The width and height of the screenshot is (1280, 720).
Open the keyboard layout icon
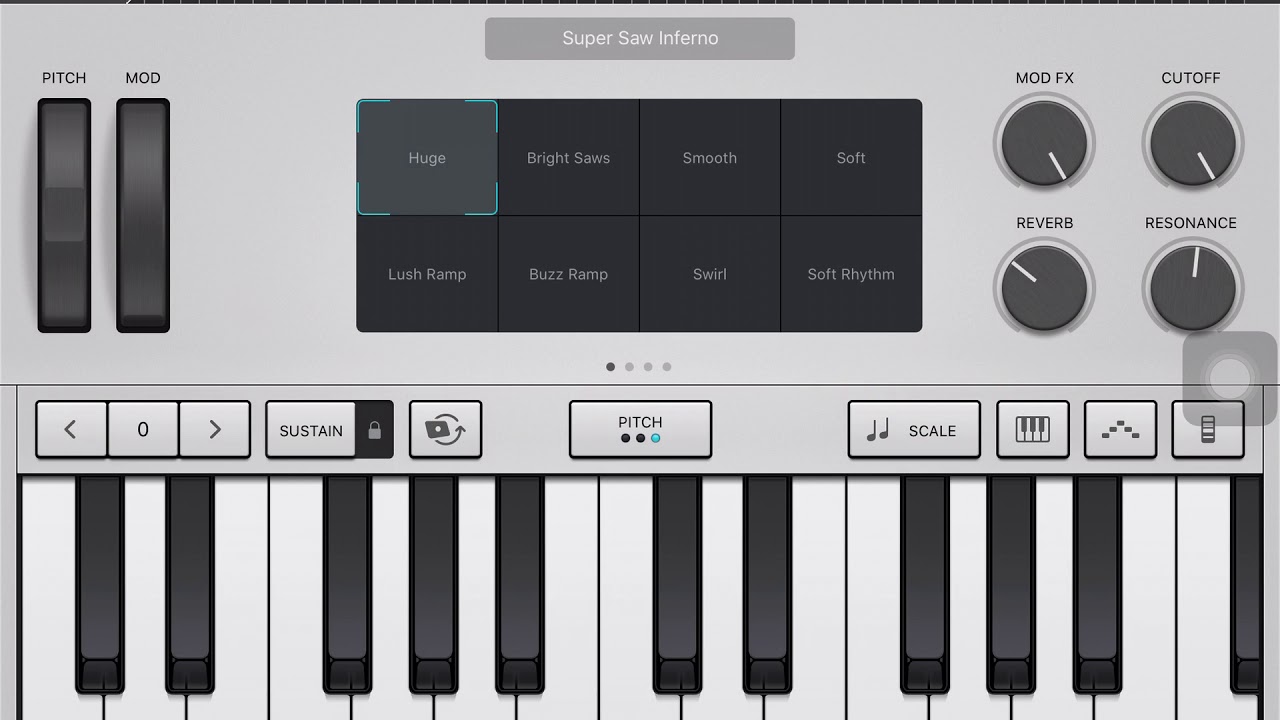point(1033,430)
